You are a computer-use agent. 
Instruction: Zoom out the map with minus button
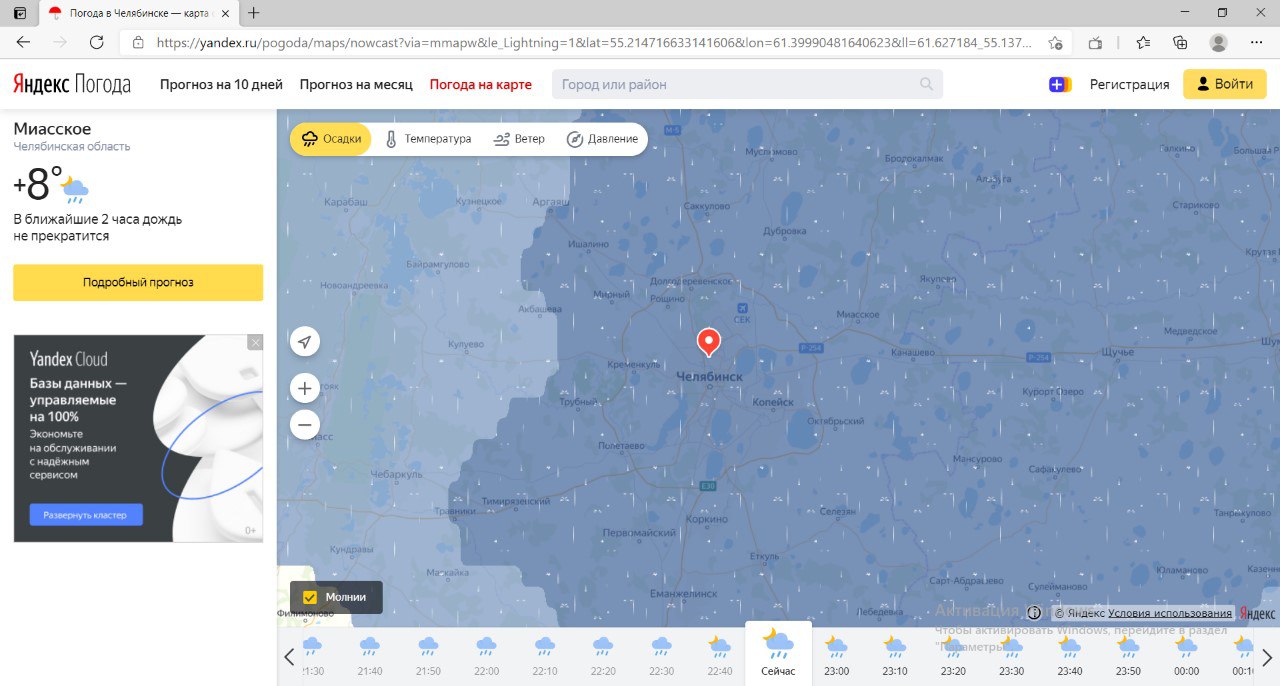(x=305, y=424)
